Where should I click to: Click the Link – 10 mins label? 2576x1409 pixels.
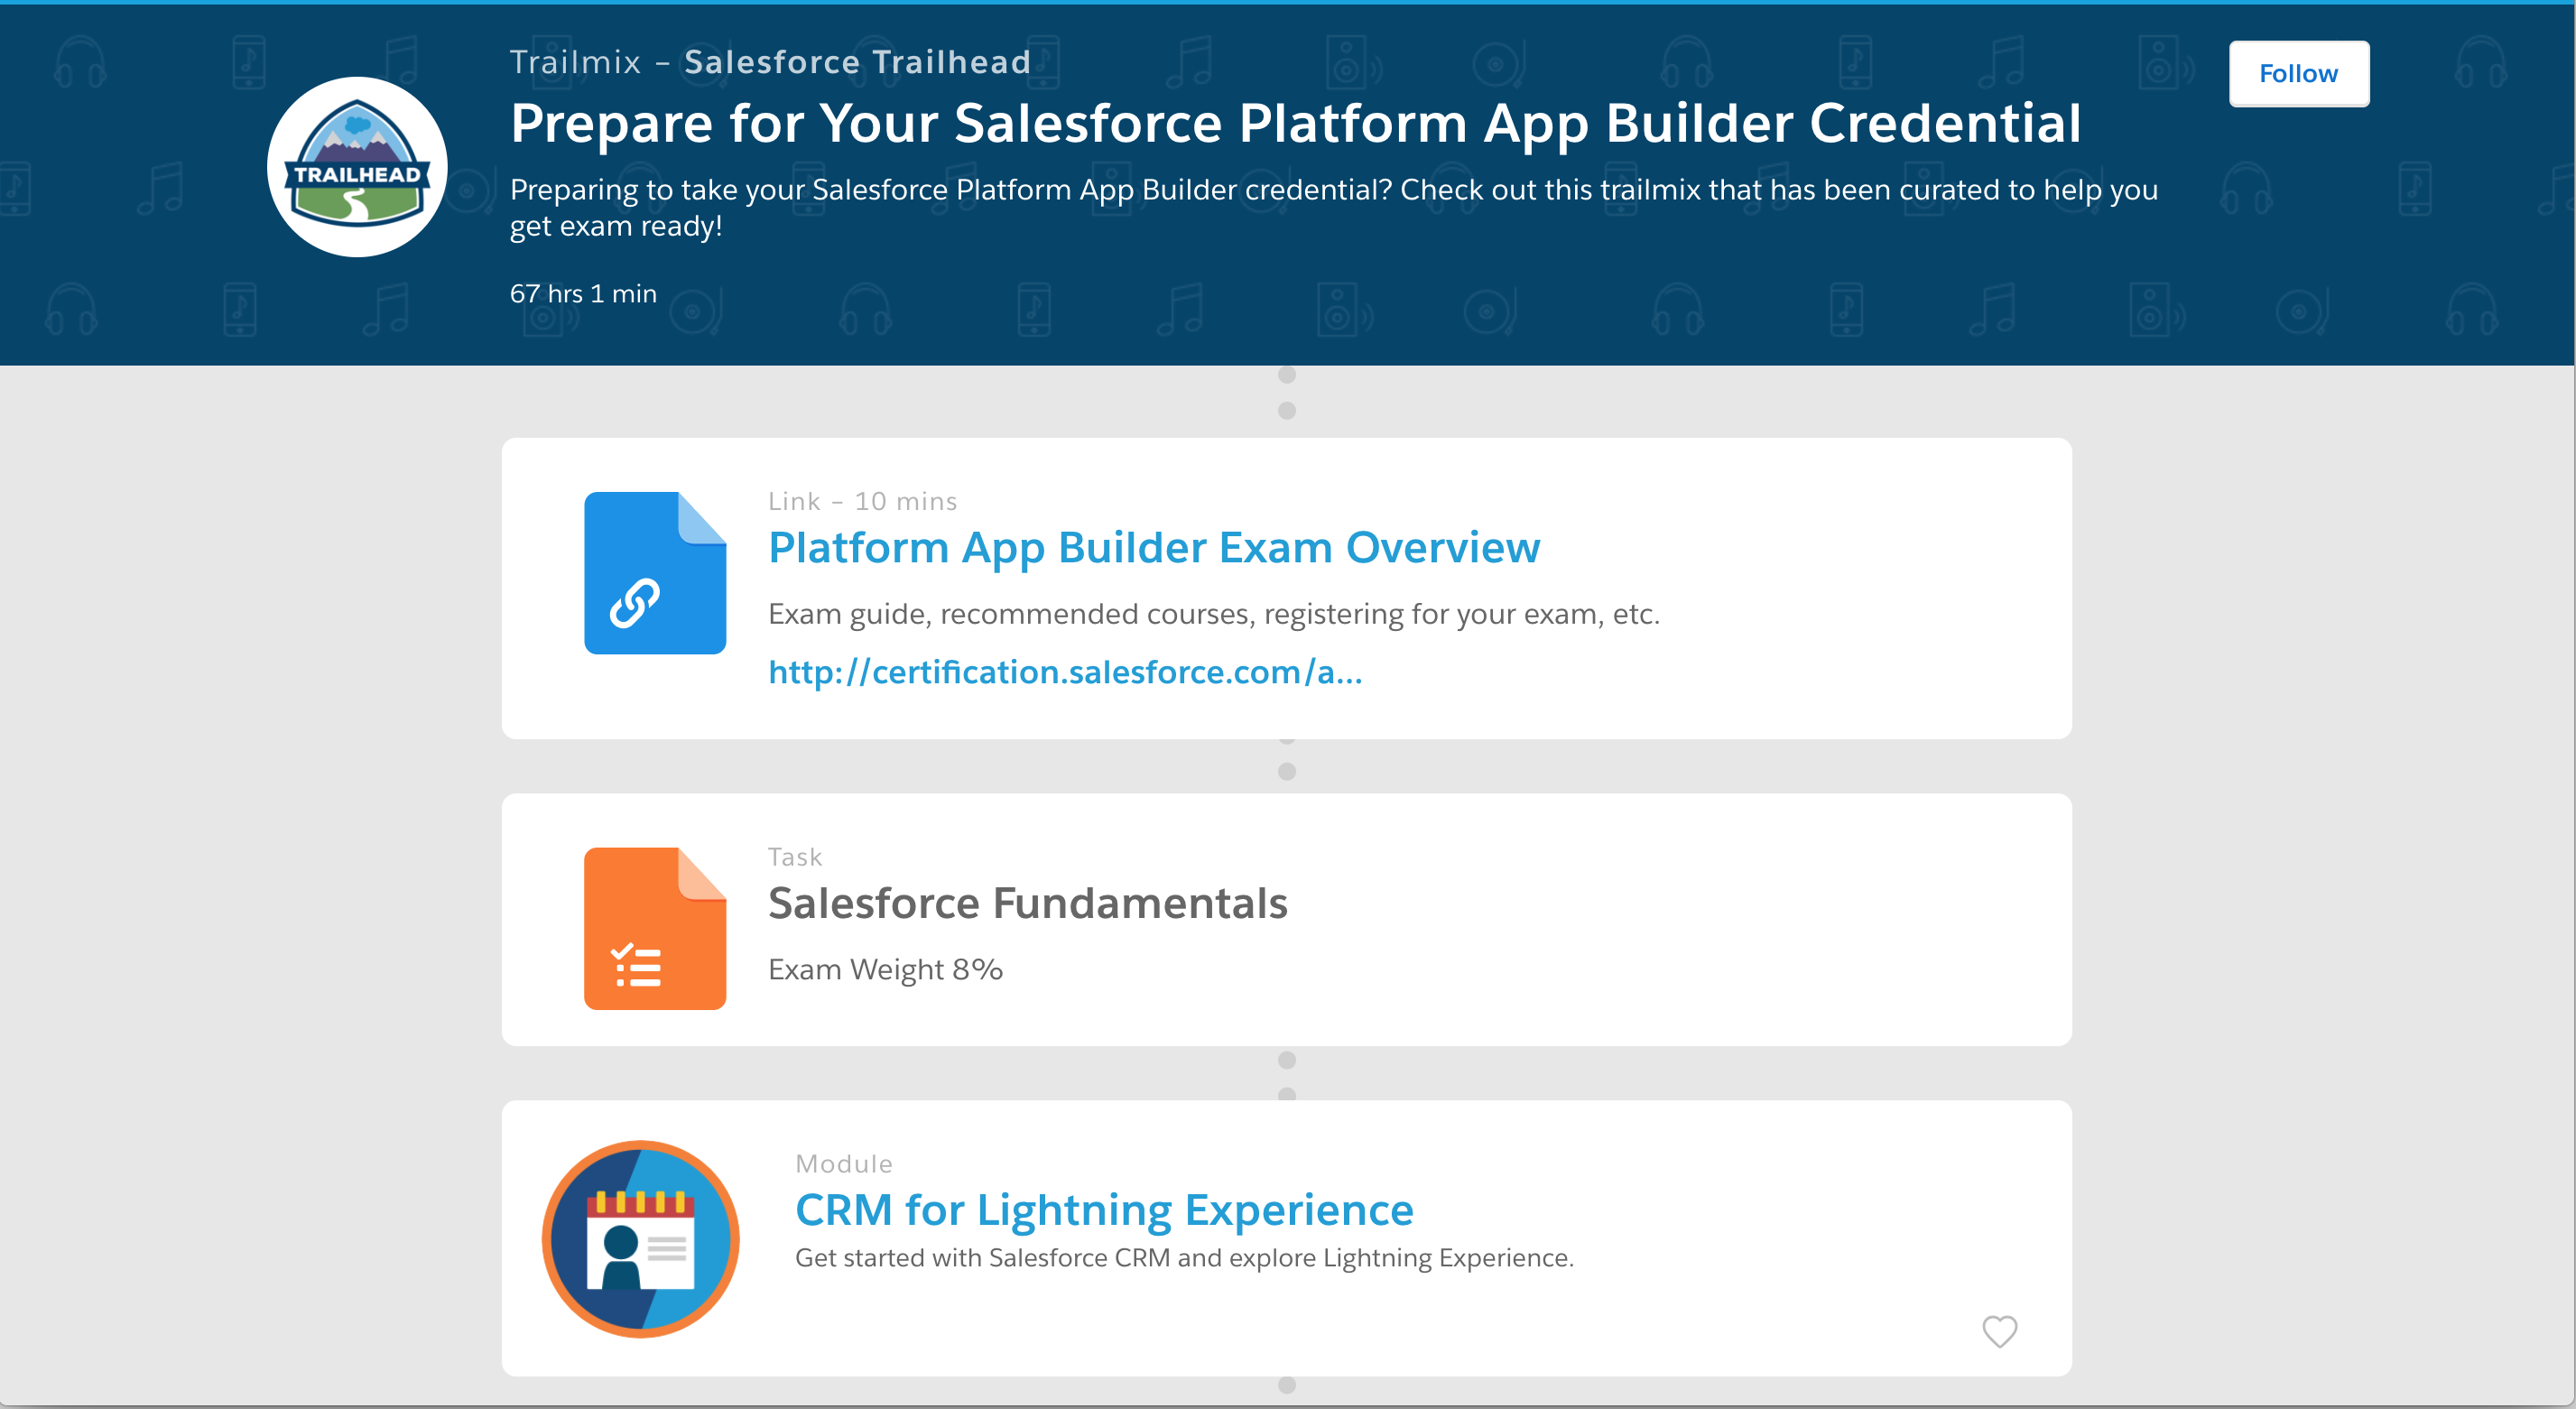coord(862,501)
